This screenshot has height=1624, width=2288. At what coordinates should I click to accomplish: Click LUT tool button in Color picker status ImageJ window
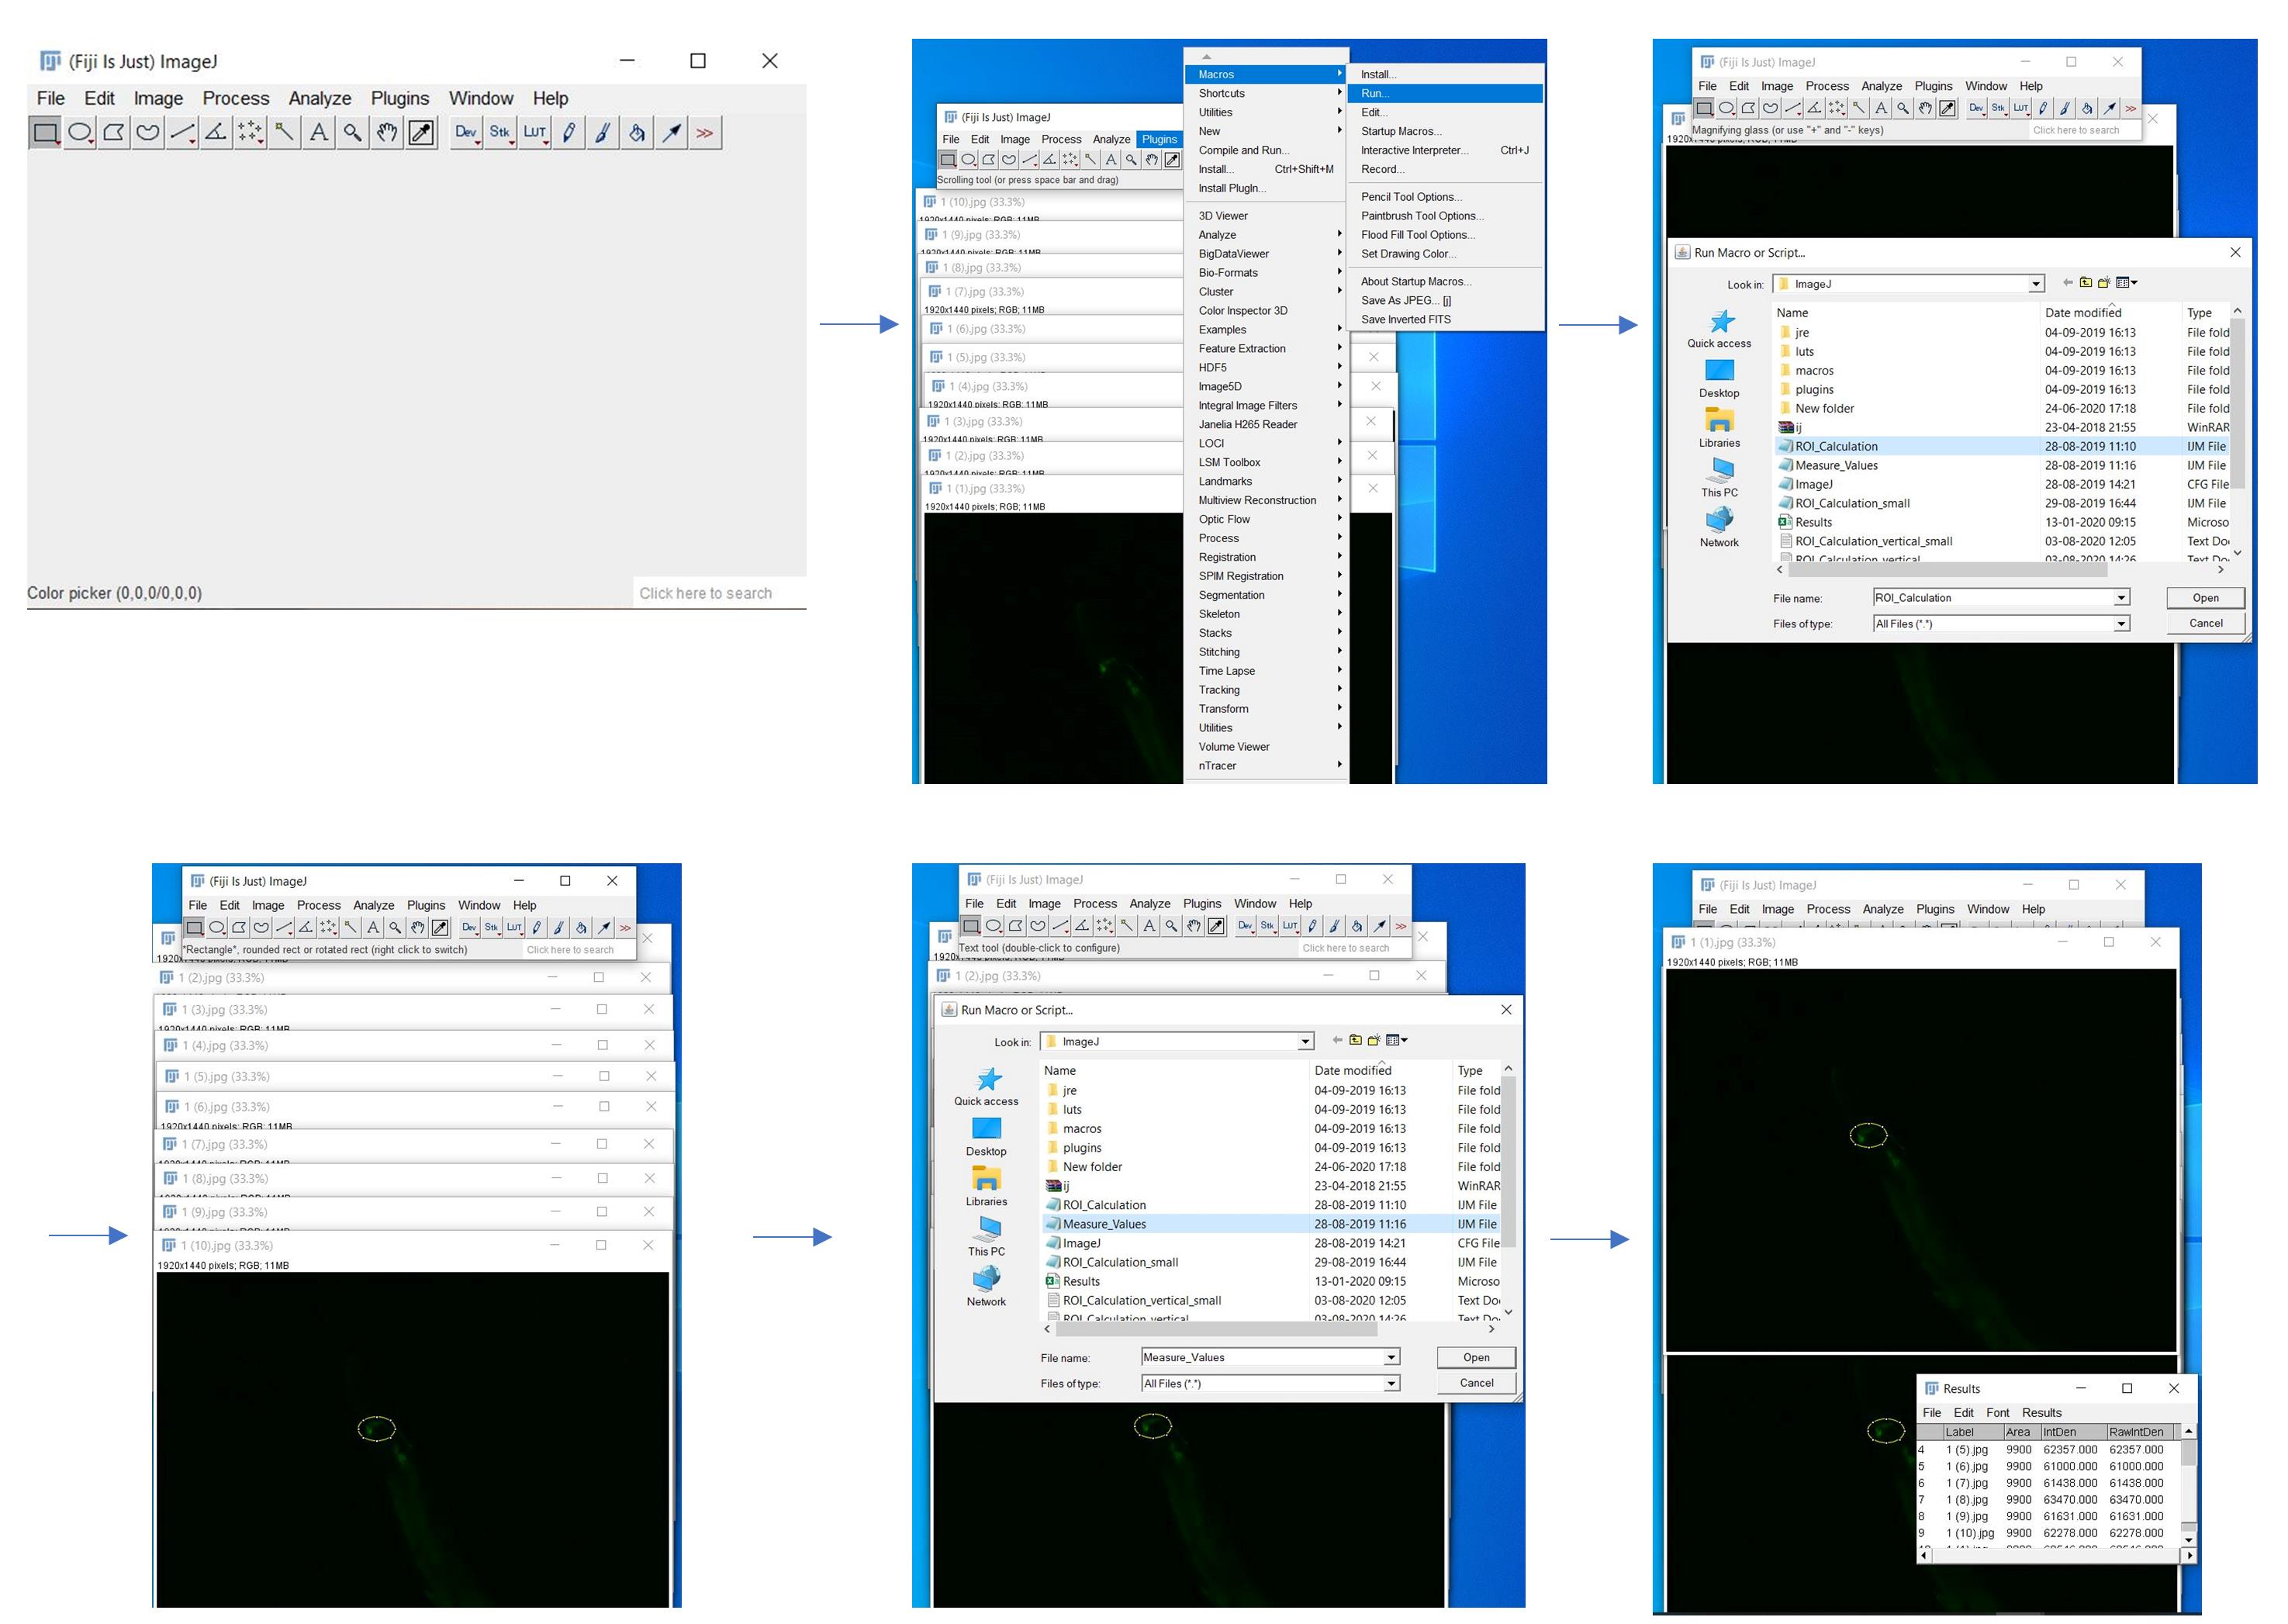tap(535, 132)
